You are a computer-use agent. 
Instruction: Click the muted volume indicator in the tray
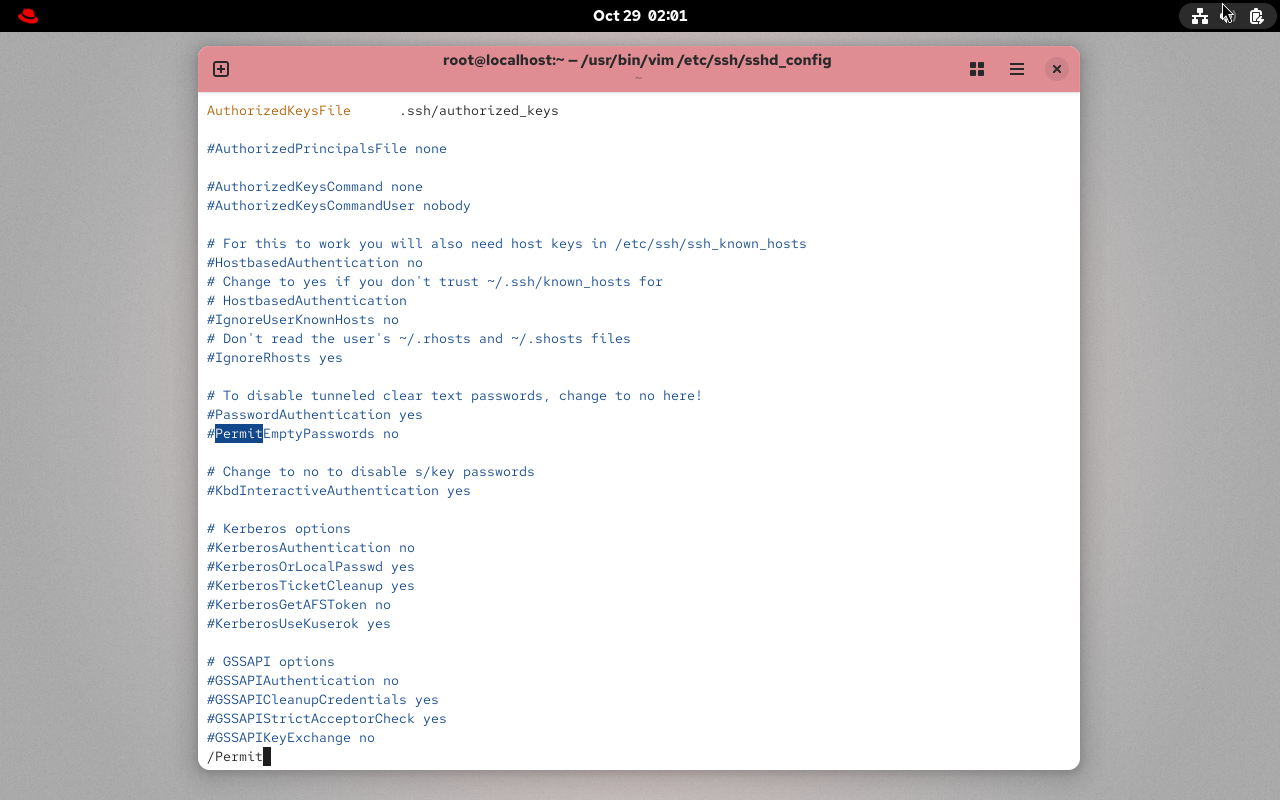pyautogui.click(x=1228, y=16)
